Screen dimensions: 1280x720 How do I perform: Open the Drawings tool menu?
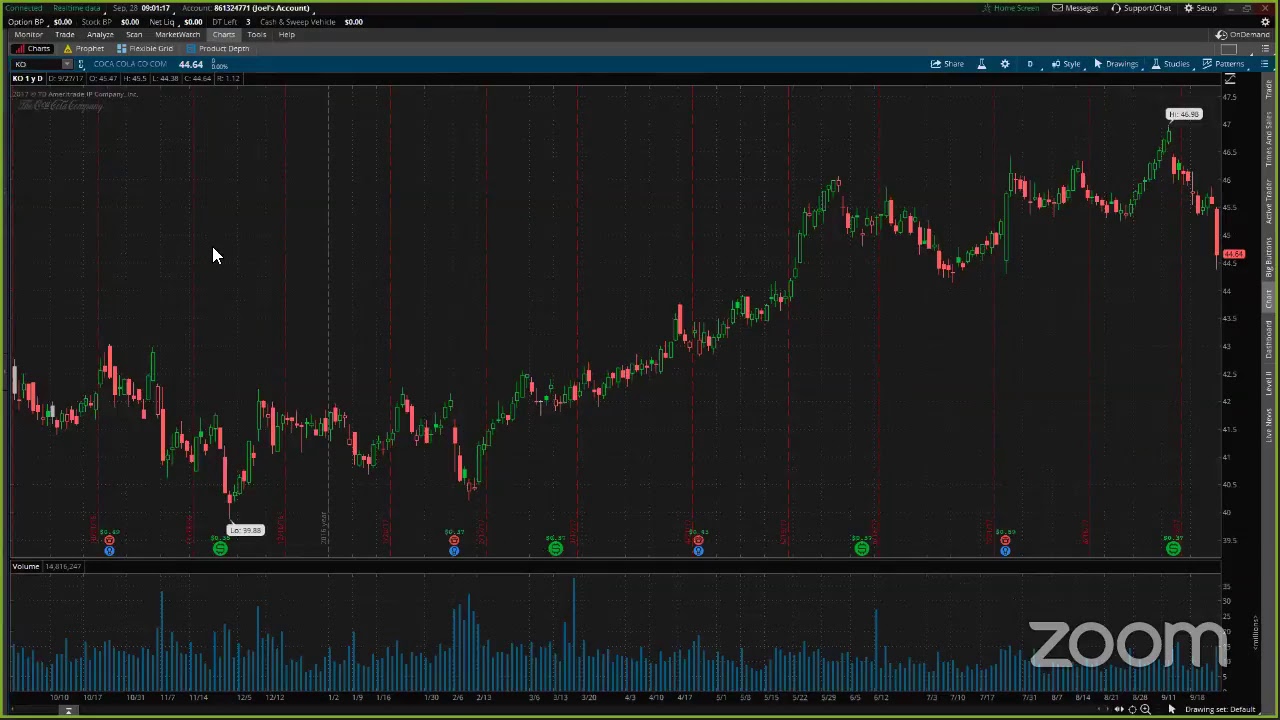click(1116, 64)
